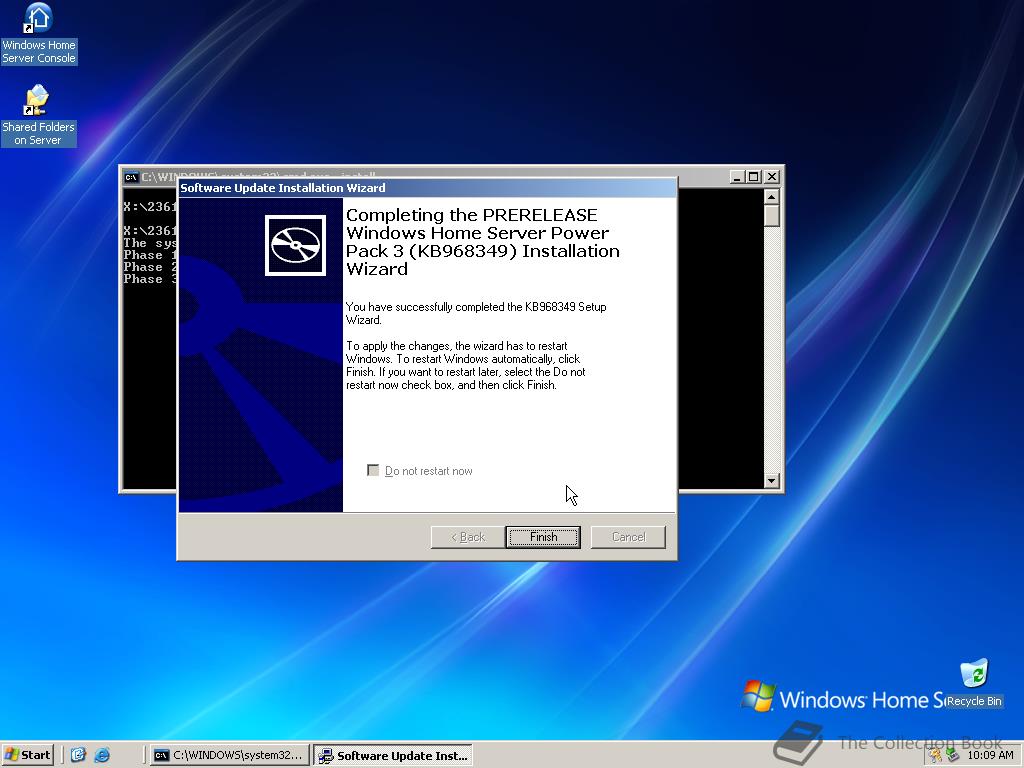Viewport: 1024px width, 768px height.
Task: Select the Shared Folders on Server icon
Action: coord(39,116)
